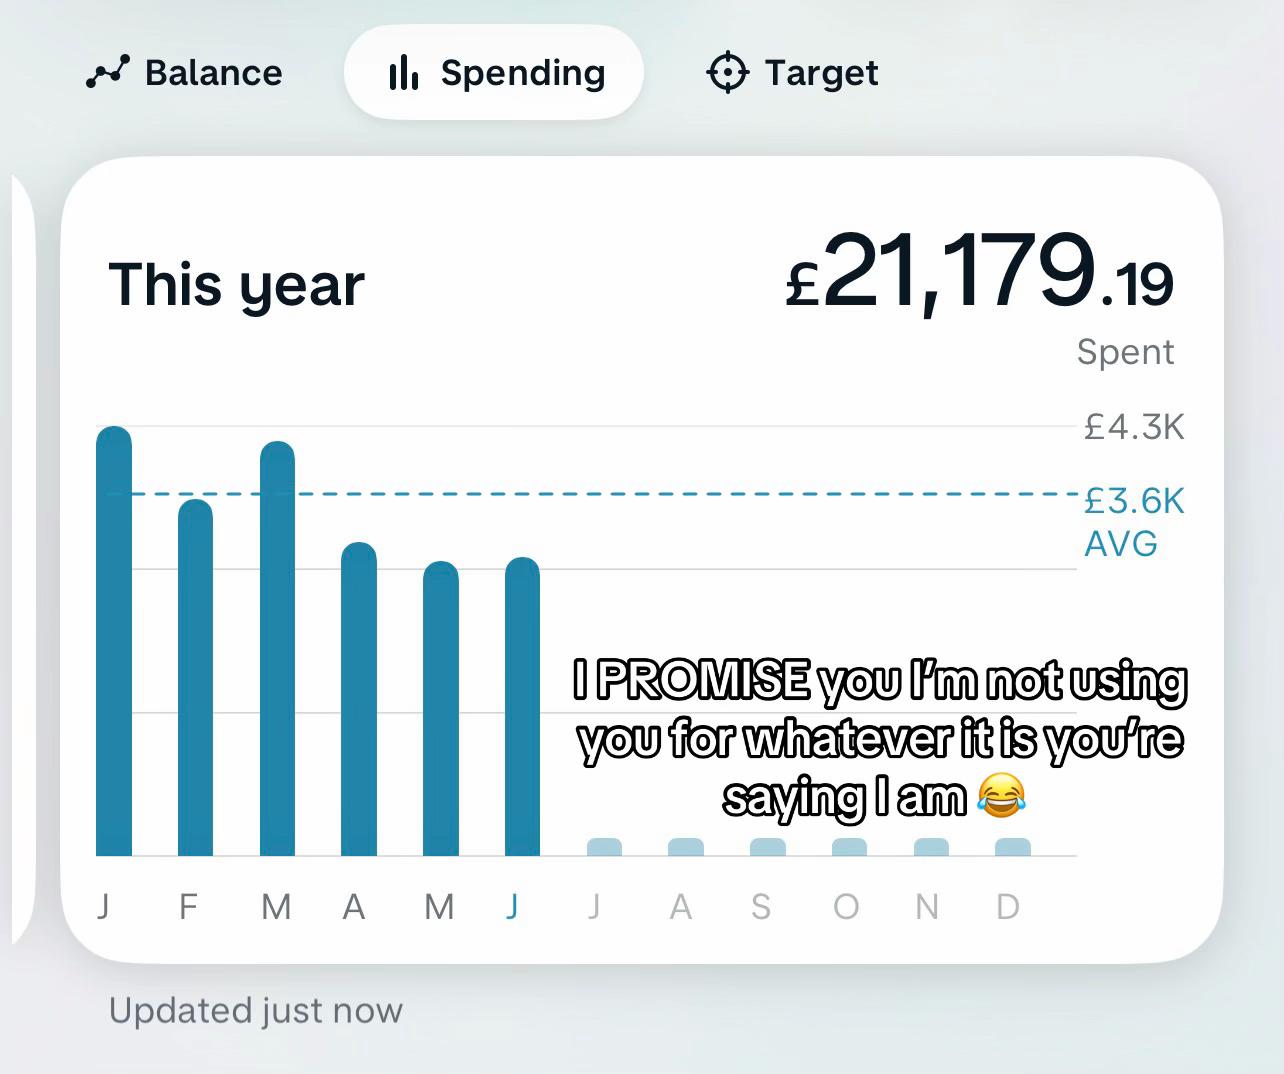The image size is (1284, 1074).
Task: Click the Target crosshair icon
Action: pos(727,73)
